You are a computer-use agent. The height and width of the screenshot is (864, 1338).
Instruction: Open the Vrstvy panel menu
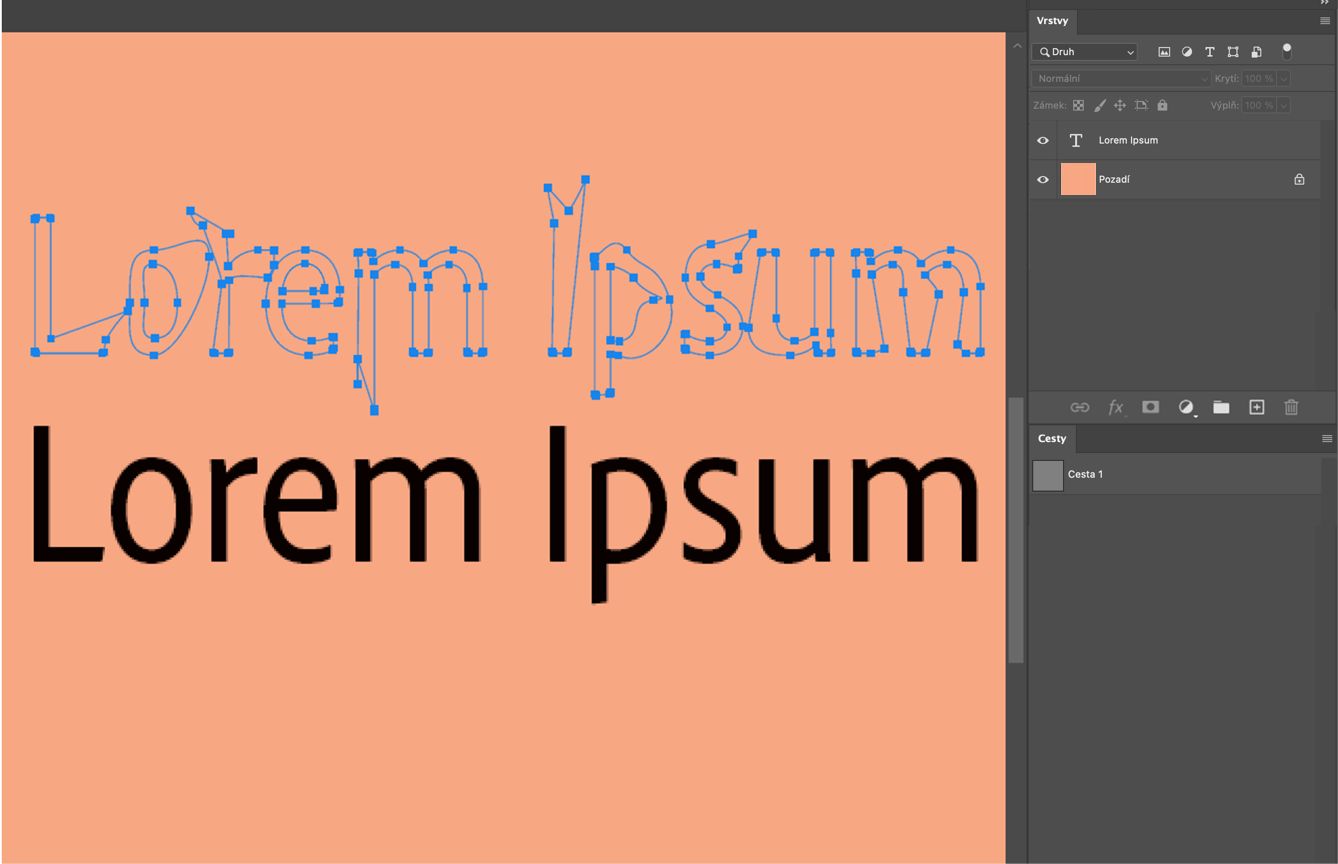1326,21
